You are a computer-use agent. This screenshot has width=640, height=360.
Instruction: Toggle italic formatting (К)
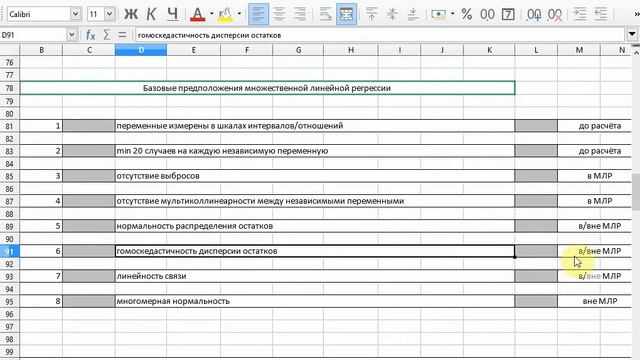coord(151,14)
